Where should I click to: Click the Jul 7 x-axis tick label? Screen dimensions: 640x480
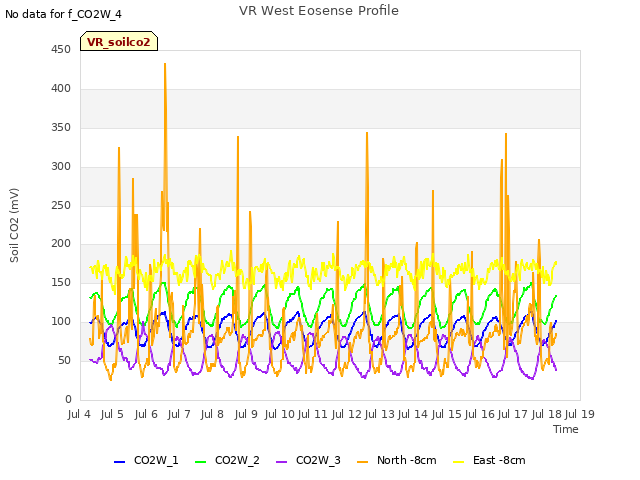179,414
